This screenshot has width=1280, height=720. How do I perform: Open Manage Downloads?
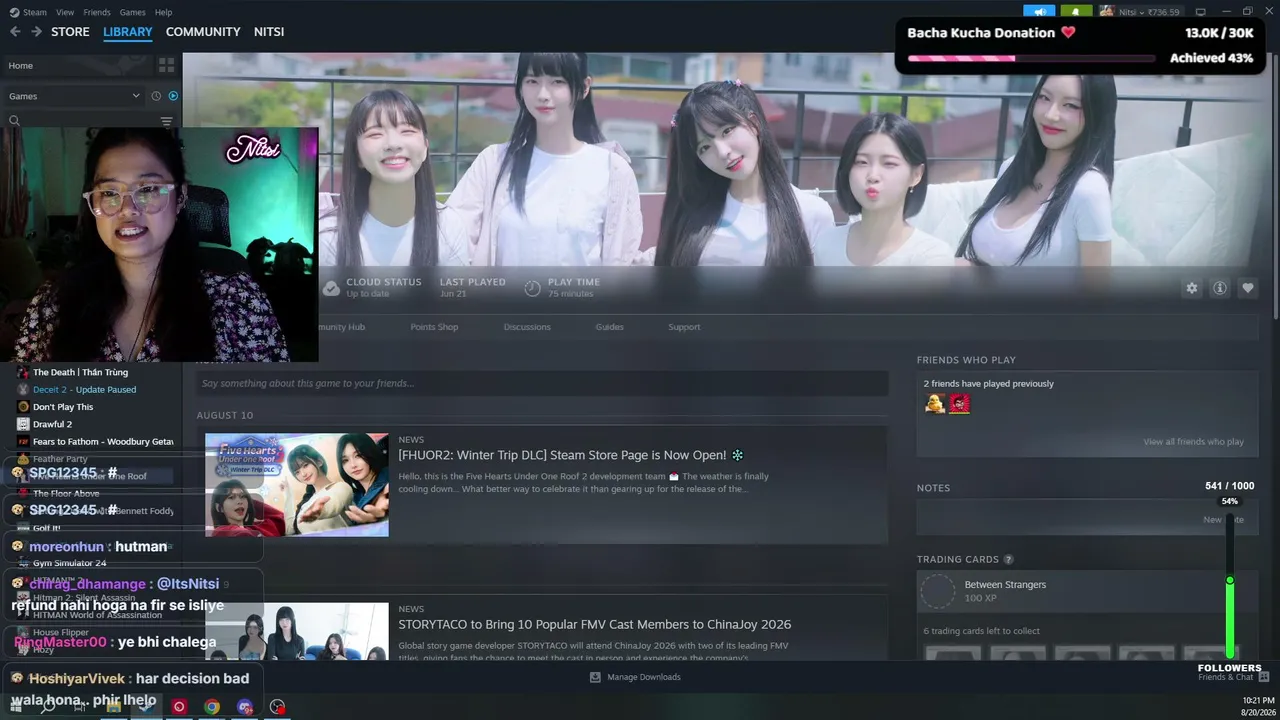pos(635,677)
